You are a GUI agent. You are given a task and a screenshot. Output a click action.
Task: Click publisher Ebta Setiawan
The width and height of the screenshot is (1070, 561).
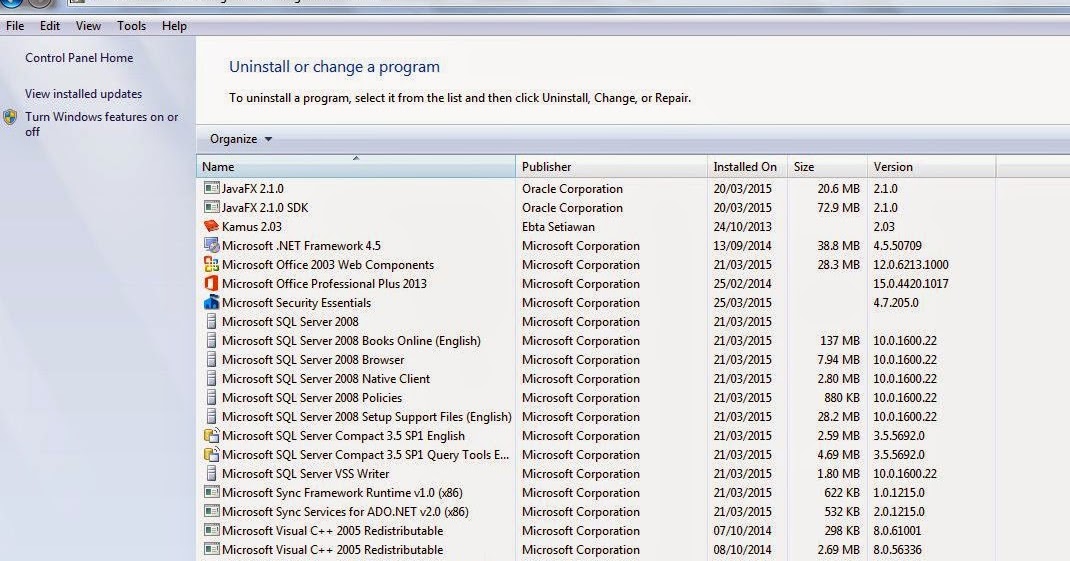[x=558, y=226]
